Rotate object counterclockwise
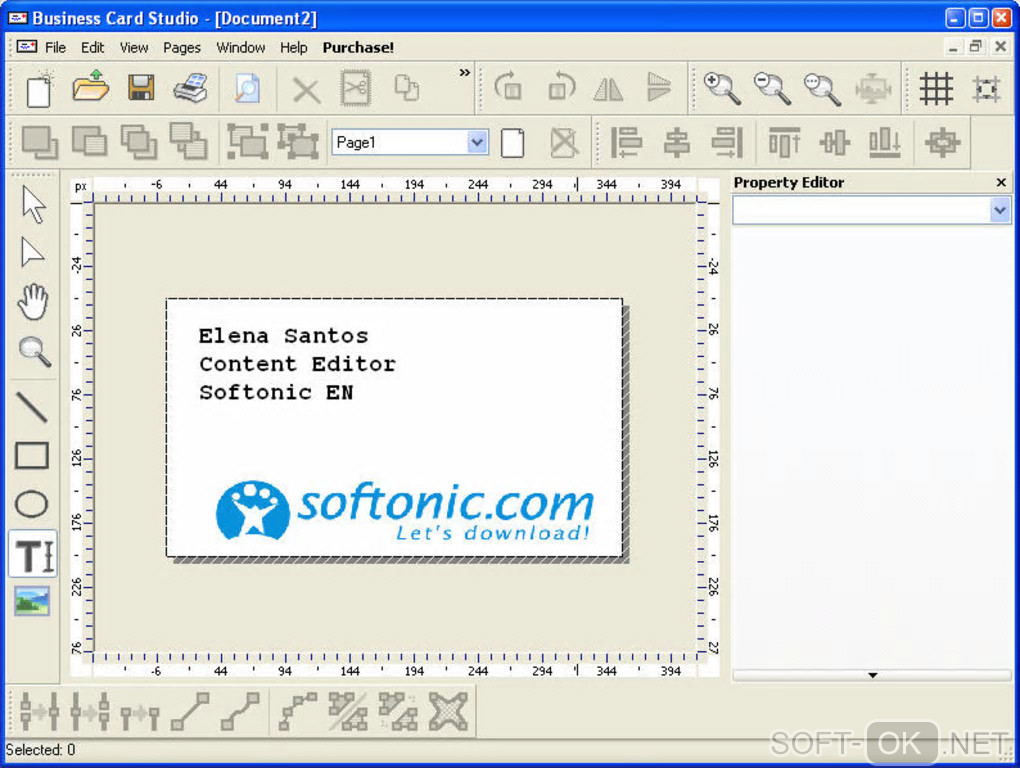This screenshot has height=768, width=1020. [x=561, y=86]
